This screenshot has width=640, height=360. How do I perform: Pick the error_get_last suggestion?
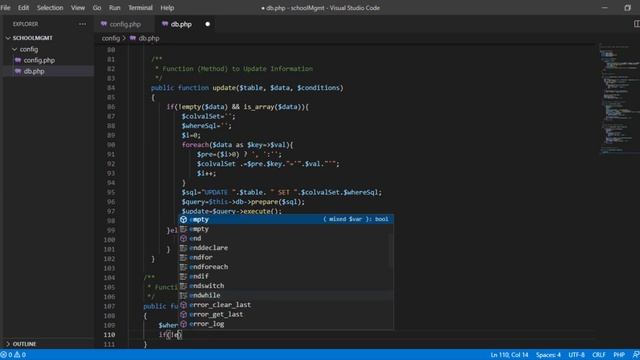286,314
